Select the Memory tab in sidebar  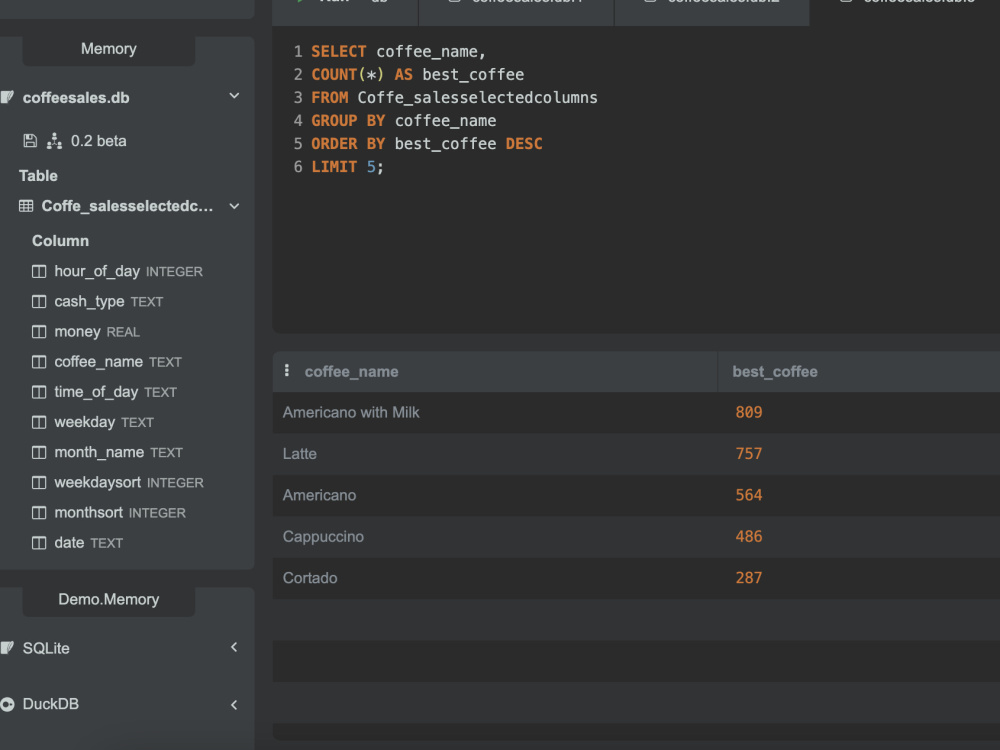(x=108, y=49)
